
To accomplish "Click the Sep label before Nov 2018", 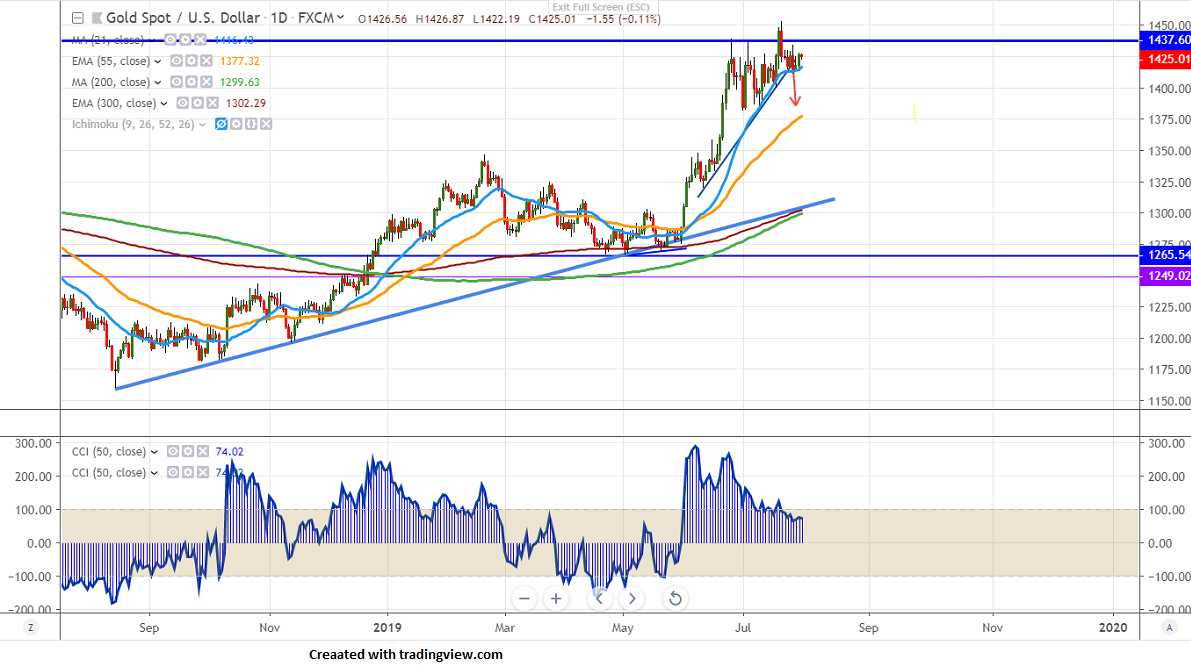I will (149, 628).
